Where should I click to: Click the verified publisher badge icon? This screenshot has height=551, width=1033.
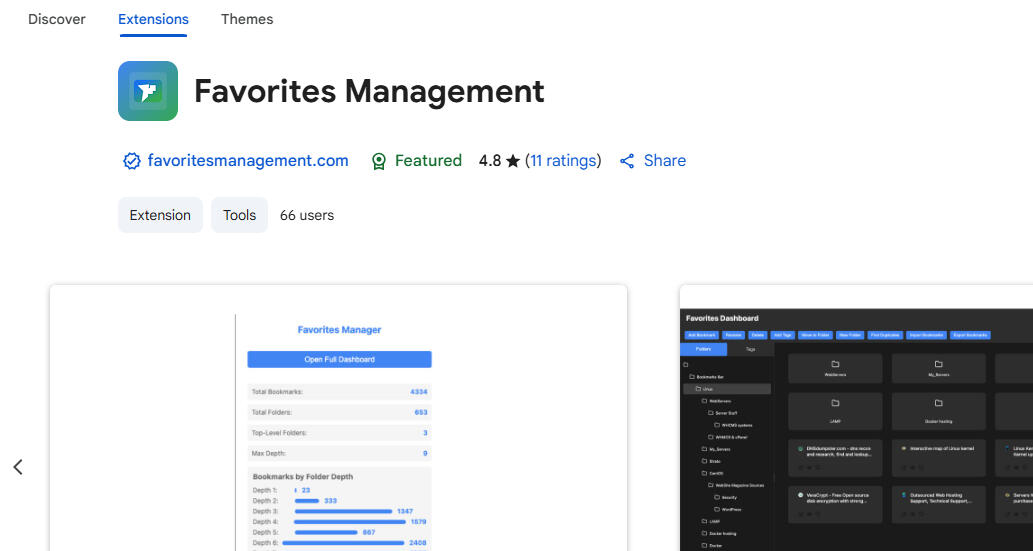point(132,161)
